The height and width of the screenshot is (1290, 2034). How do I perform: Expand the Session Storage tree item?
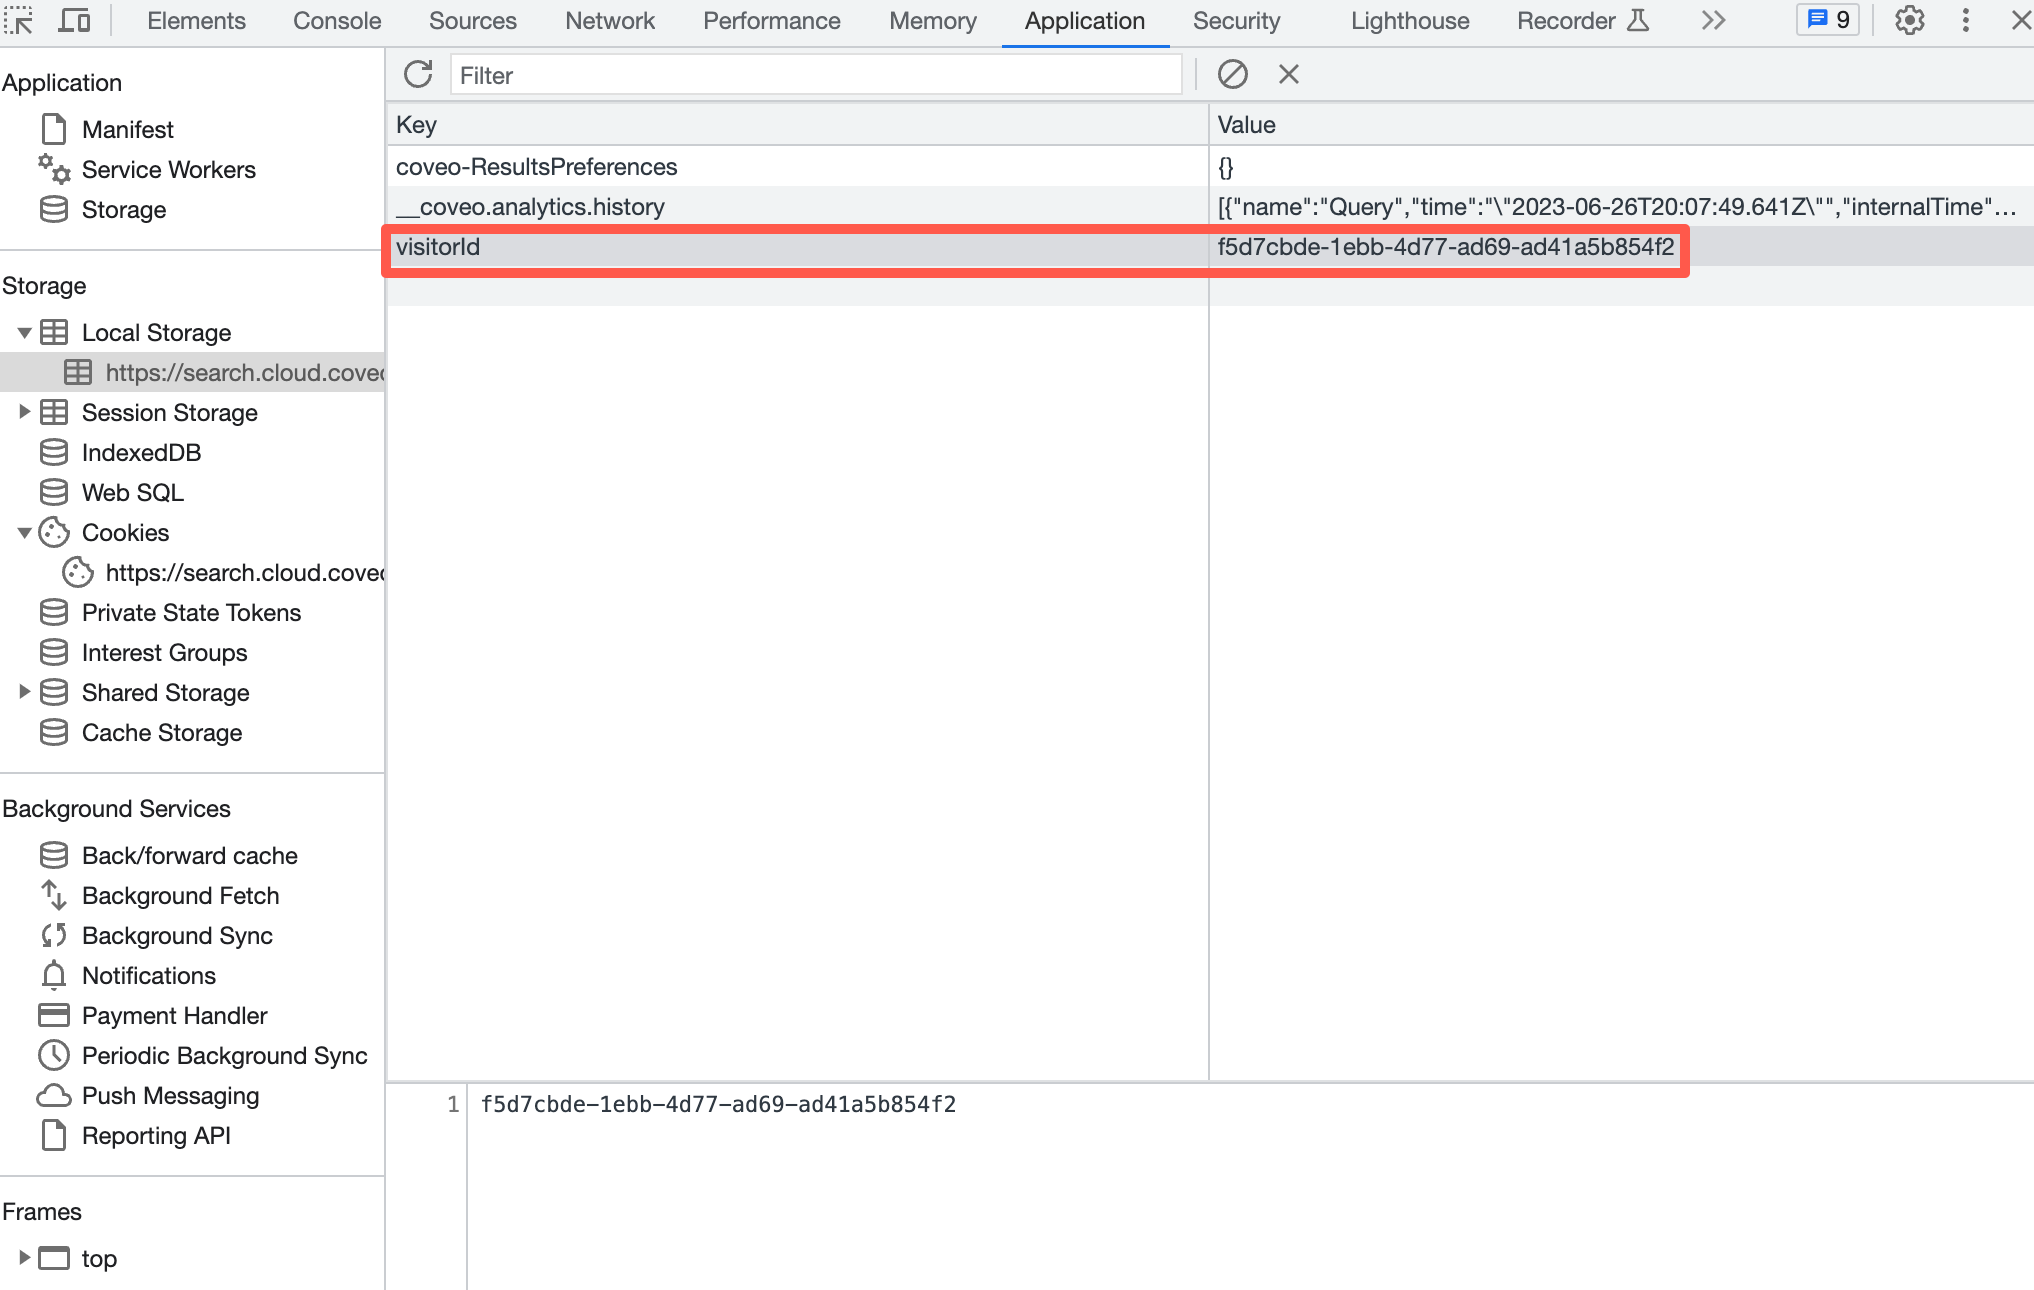click(x=25, y=412)
